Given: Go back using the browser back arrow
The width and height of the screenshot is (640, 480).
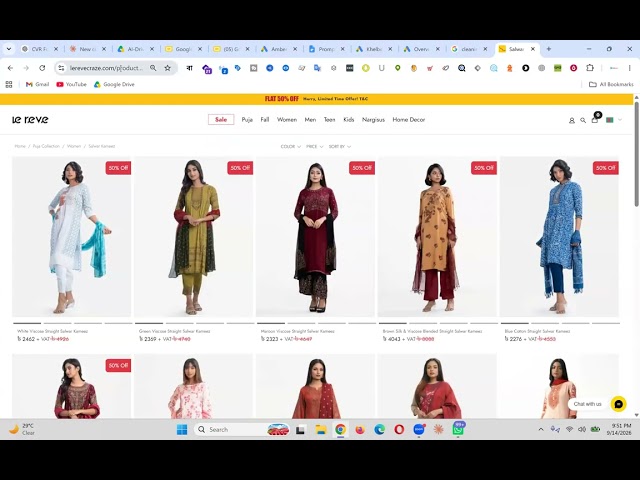Looking at the screenshot, I should 11,68.
